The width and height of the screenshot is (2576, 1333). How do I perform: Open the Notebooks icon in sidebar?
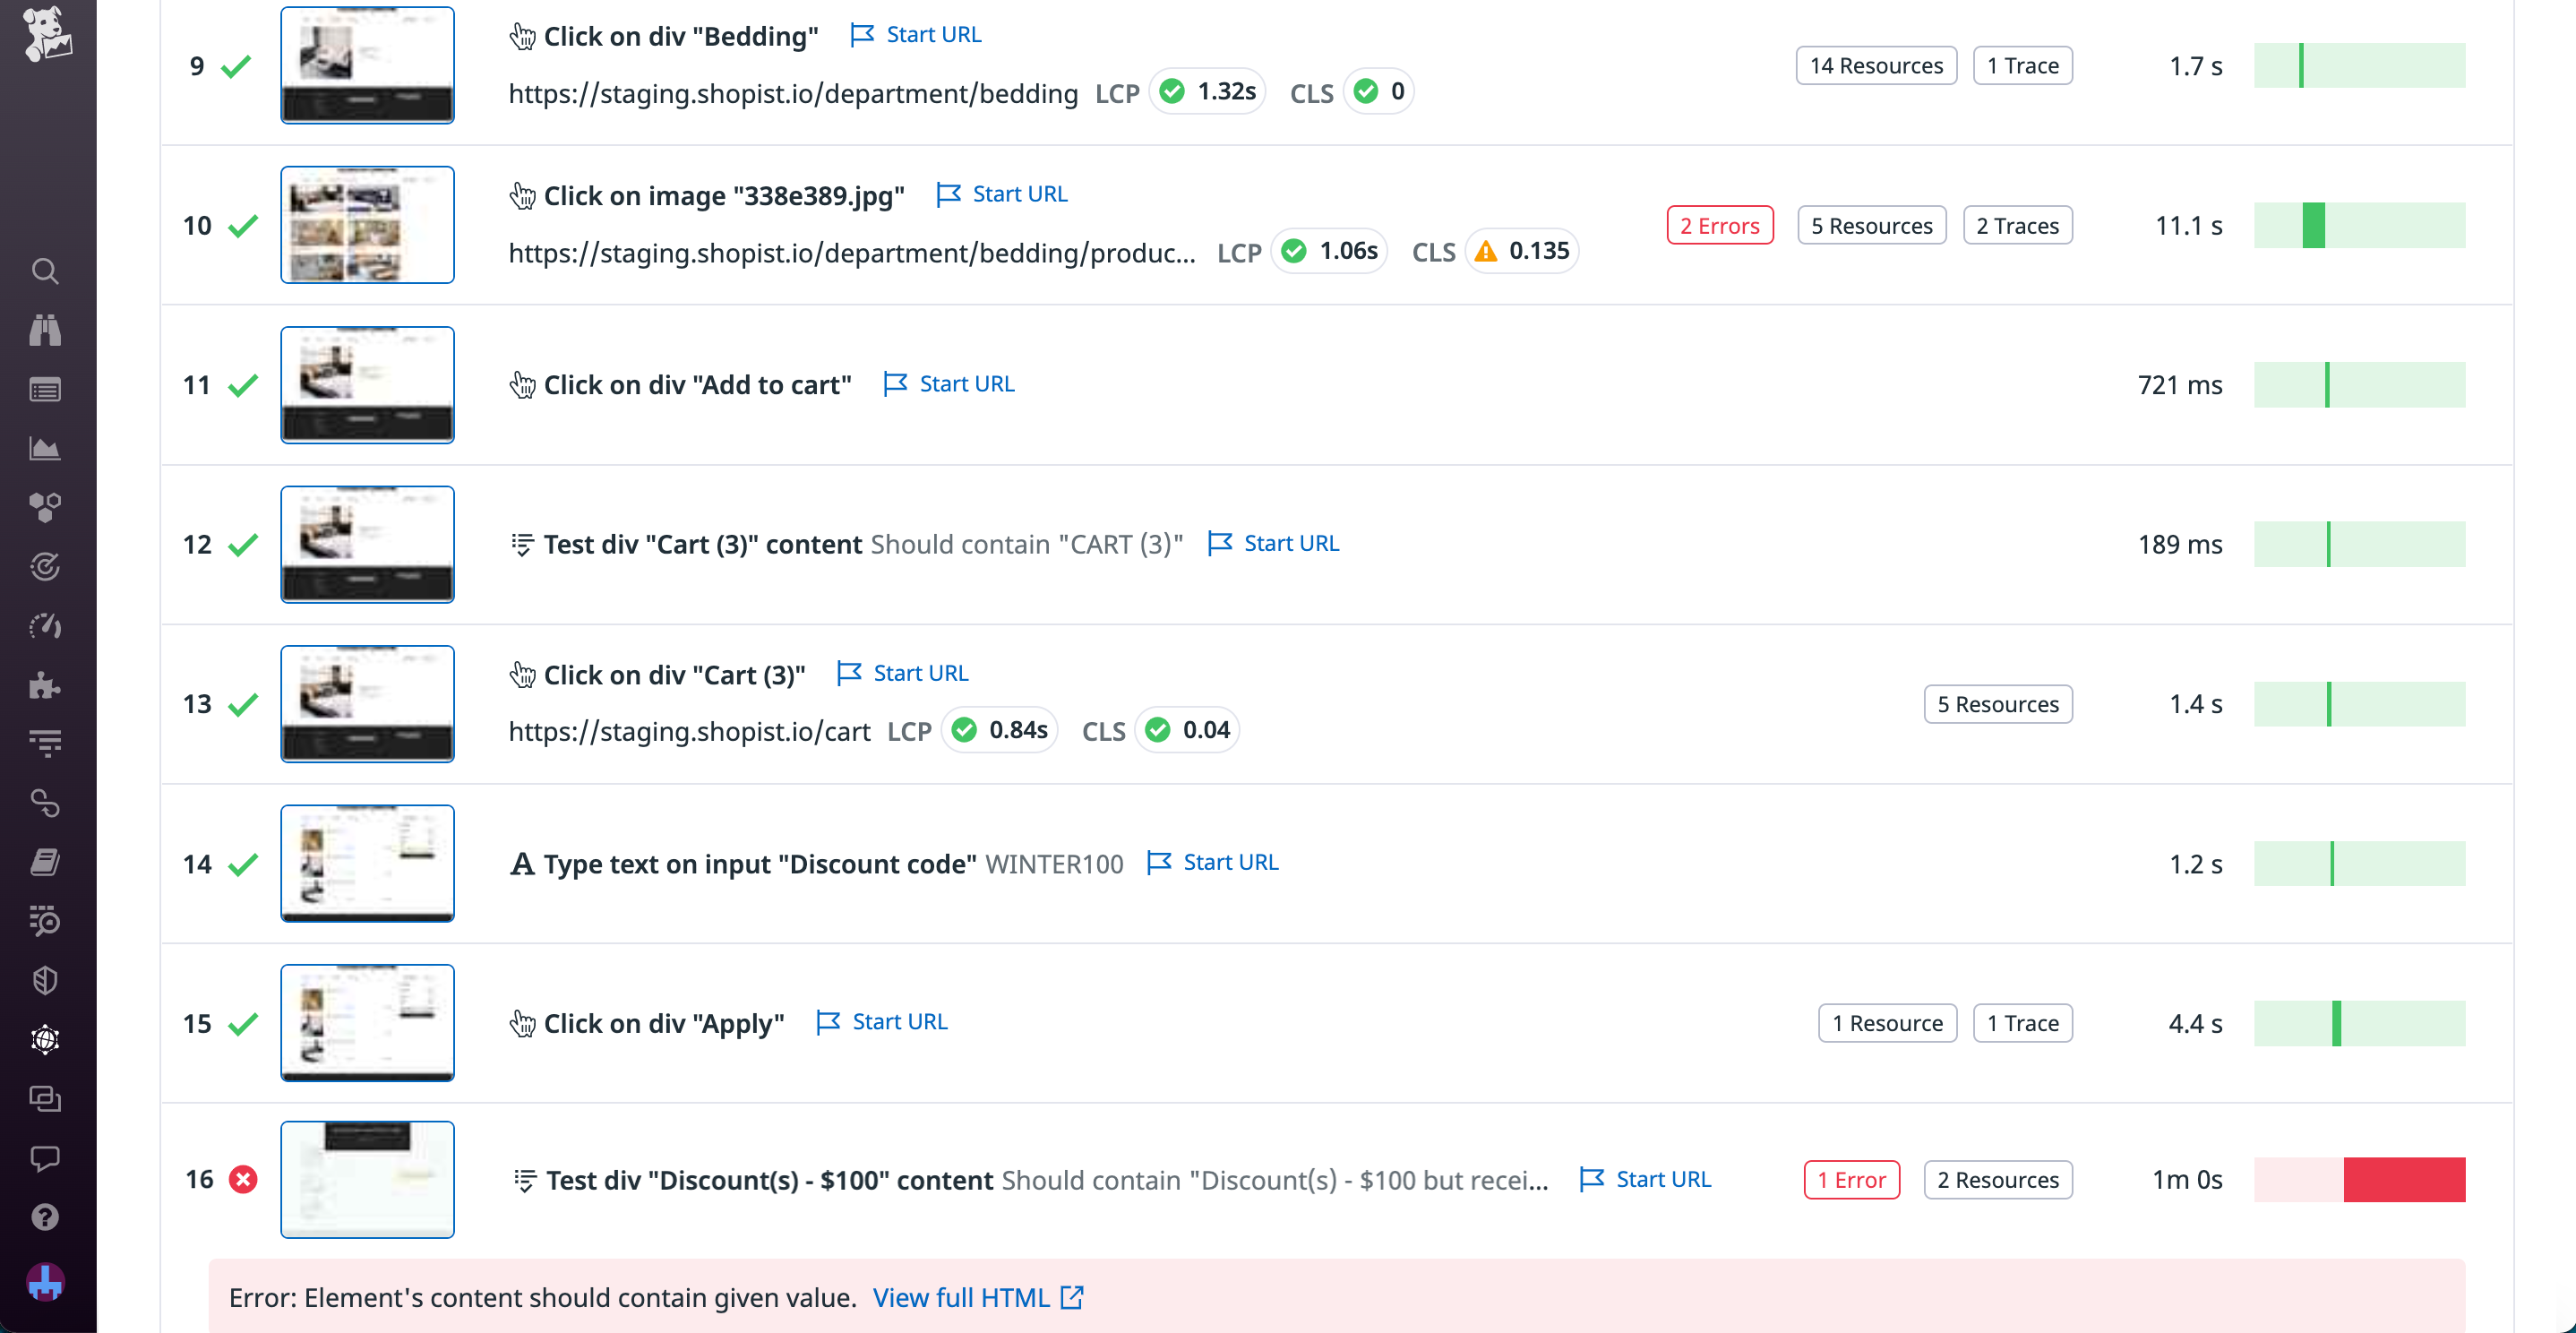click(45, 862)
